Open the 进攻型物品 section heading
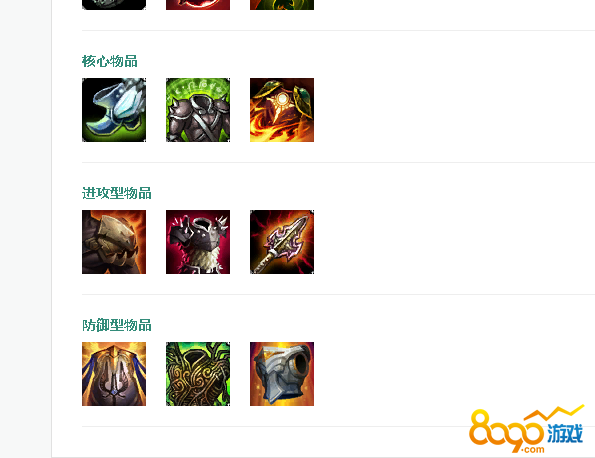Screen dimensions: 595x458 coord(116,193)
